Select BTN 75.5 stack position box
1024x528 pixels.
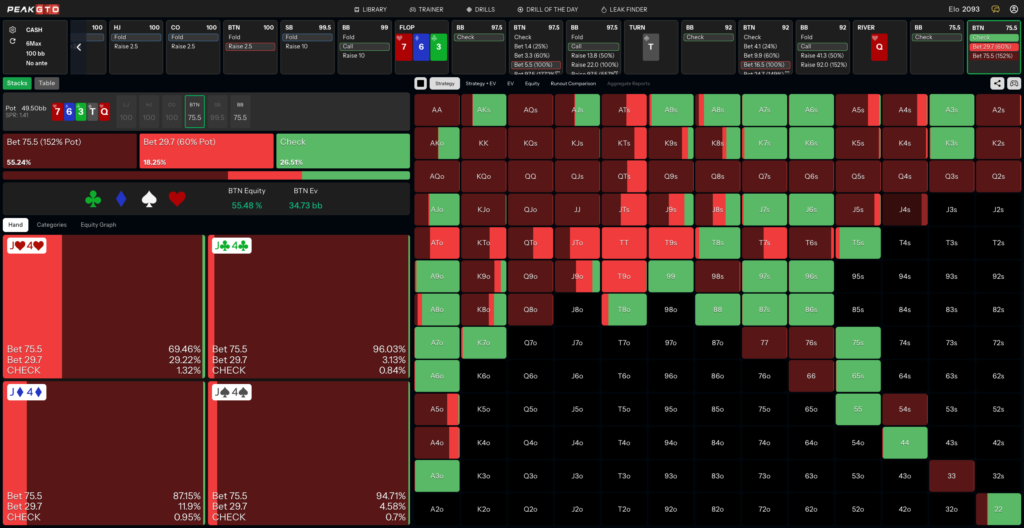pyautogui.click(x=195, y=112)
